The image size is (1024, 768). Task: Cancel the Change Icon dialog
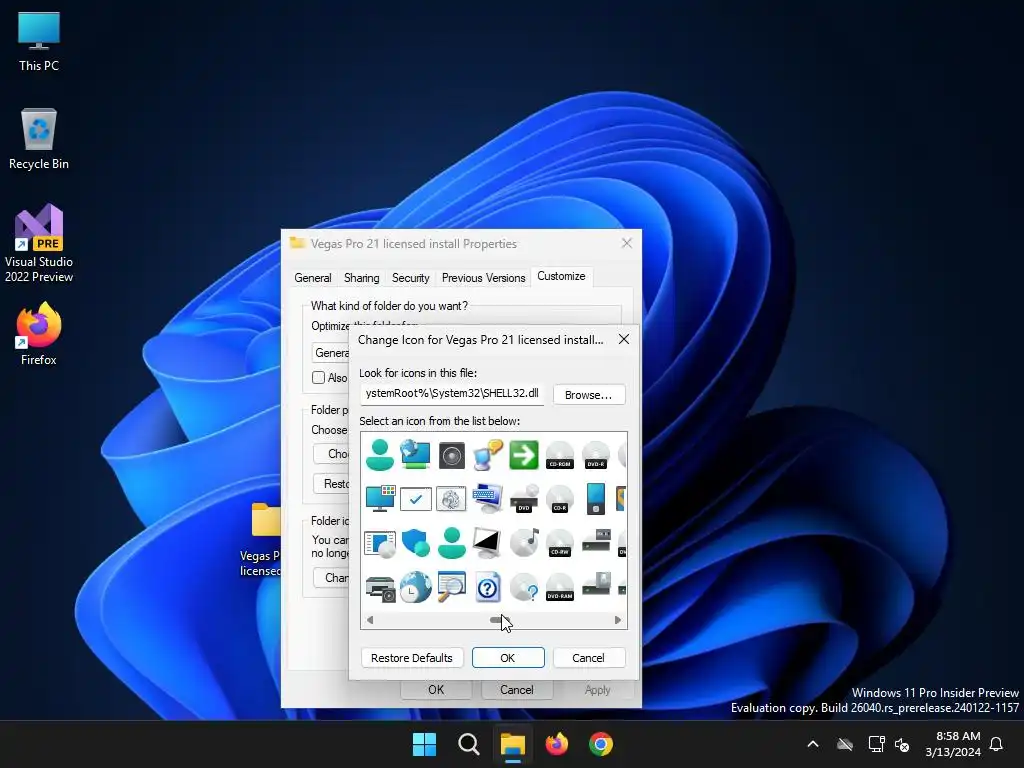589,658
